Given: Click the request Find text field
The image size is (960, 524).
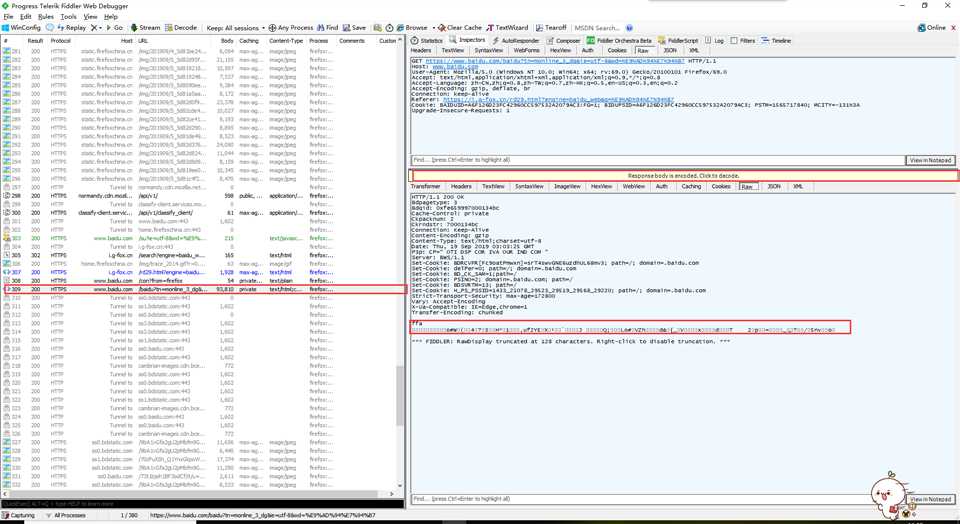Looking at the screenshot, I should tap(658, 160).
